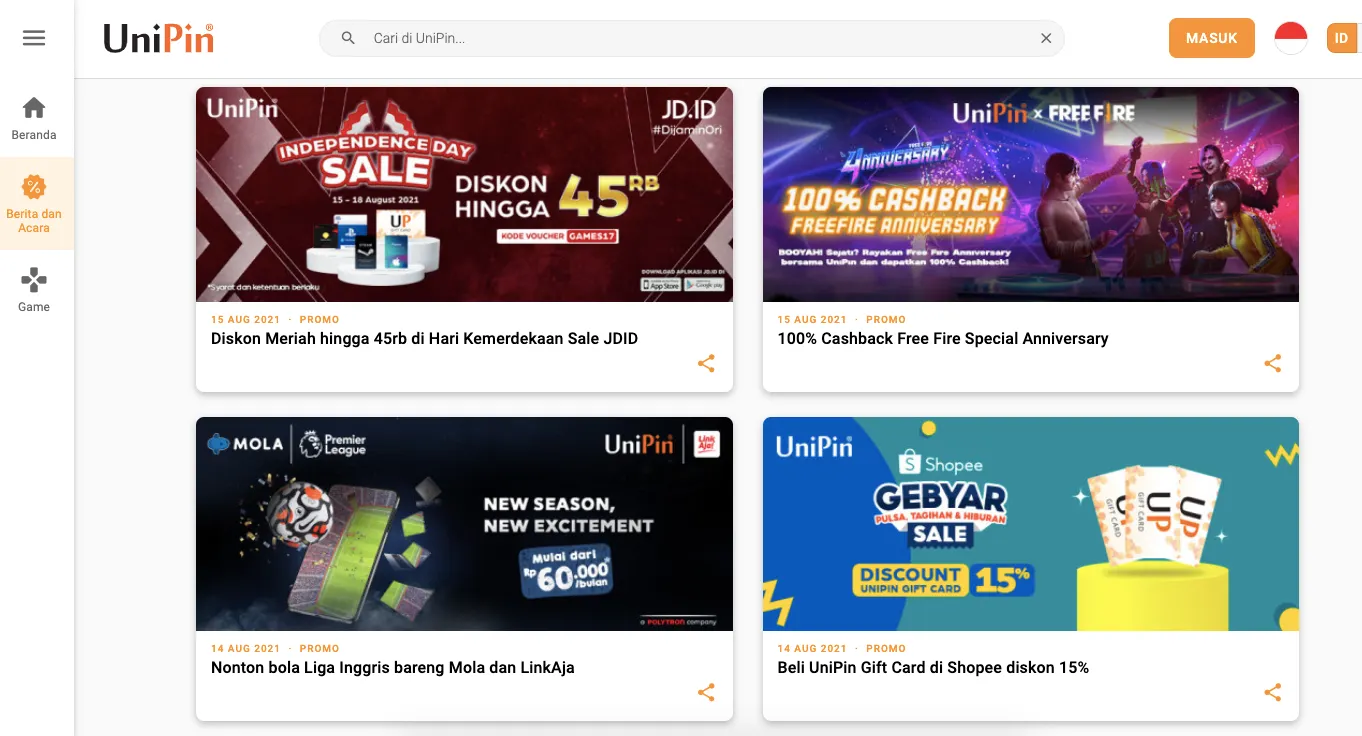Select the Indonesia flag icon
Image resolution: width=1362 pixels, height=736 pixels.
(x=1291, y=38)
